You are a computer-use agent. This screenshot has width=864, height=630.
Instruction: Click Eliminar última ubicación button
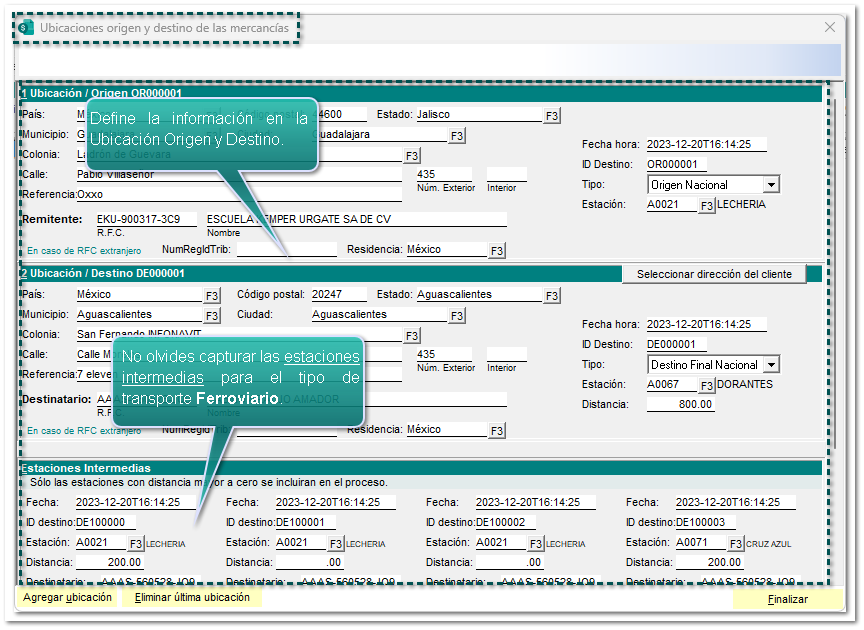(192, 598)
